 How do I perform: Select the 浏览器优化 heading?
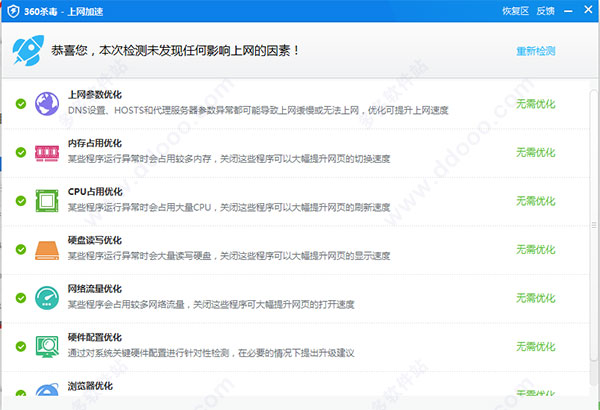click(x=90, y=386)
